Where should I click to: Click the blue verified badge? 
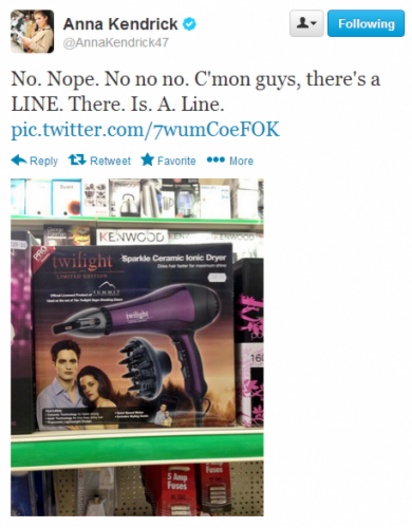[190, 24]
